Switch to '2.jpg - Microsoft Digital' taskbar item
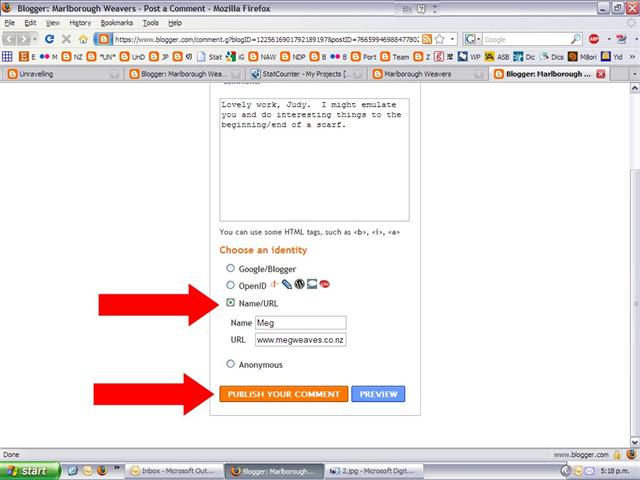This screenshot has width=640, height=480. click(x=374, y=471)
